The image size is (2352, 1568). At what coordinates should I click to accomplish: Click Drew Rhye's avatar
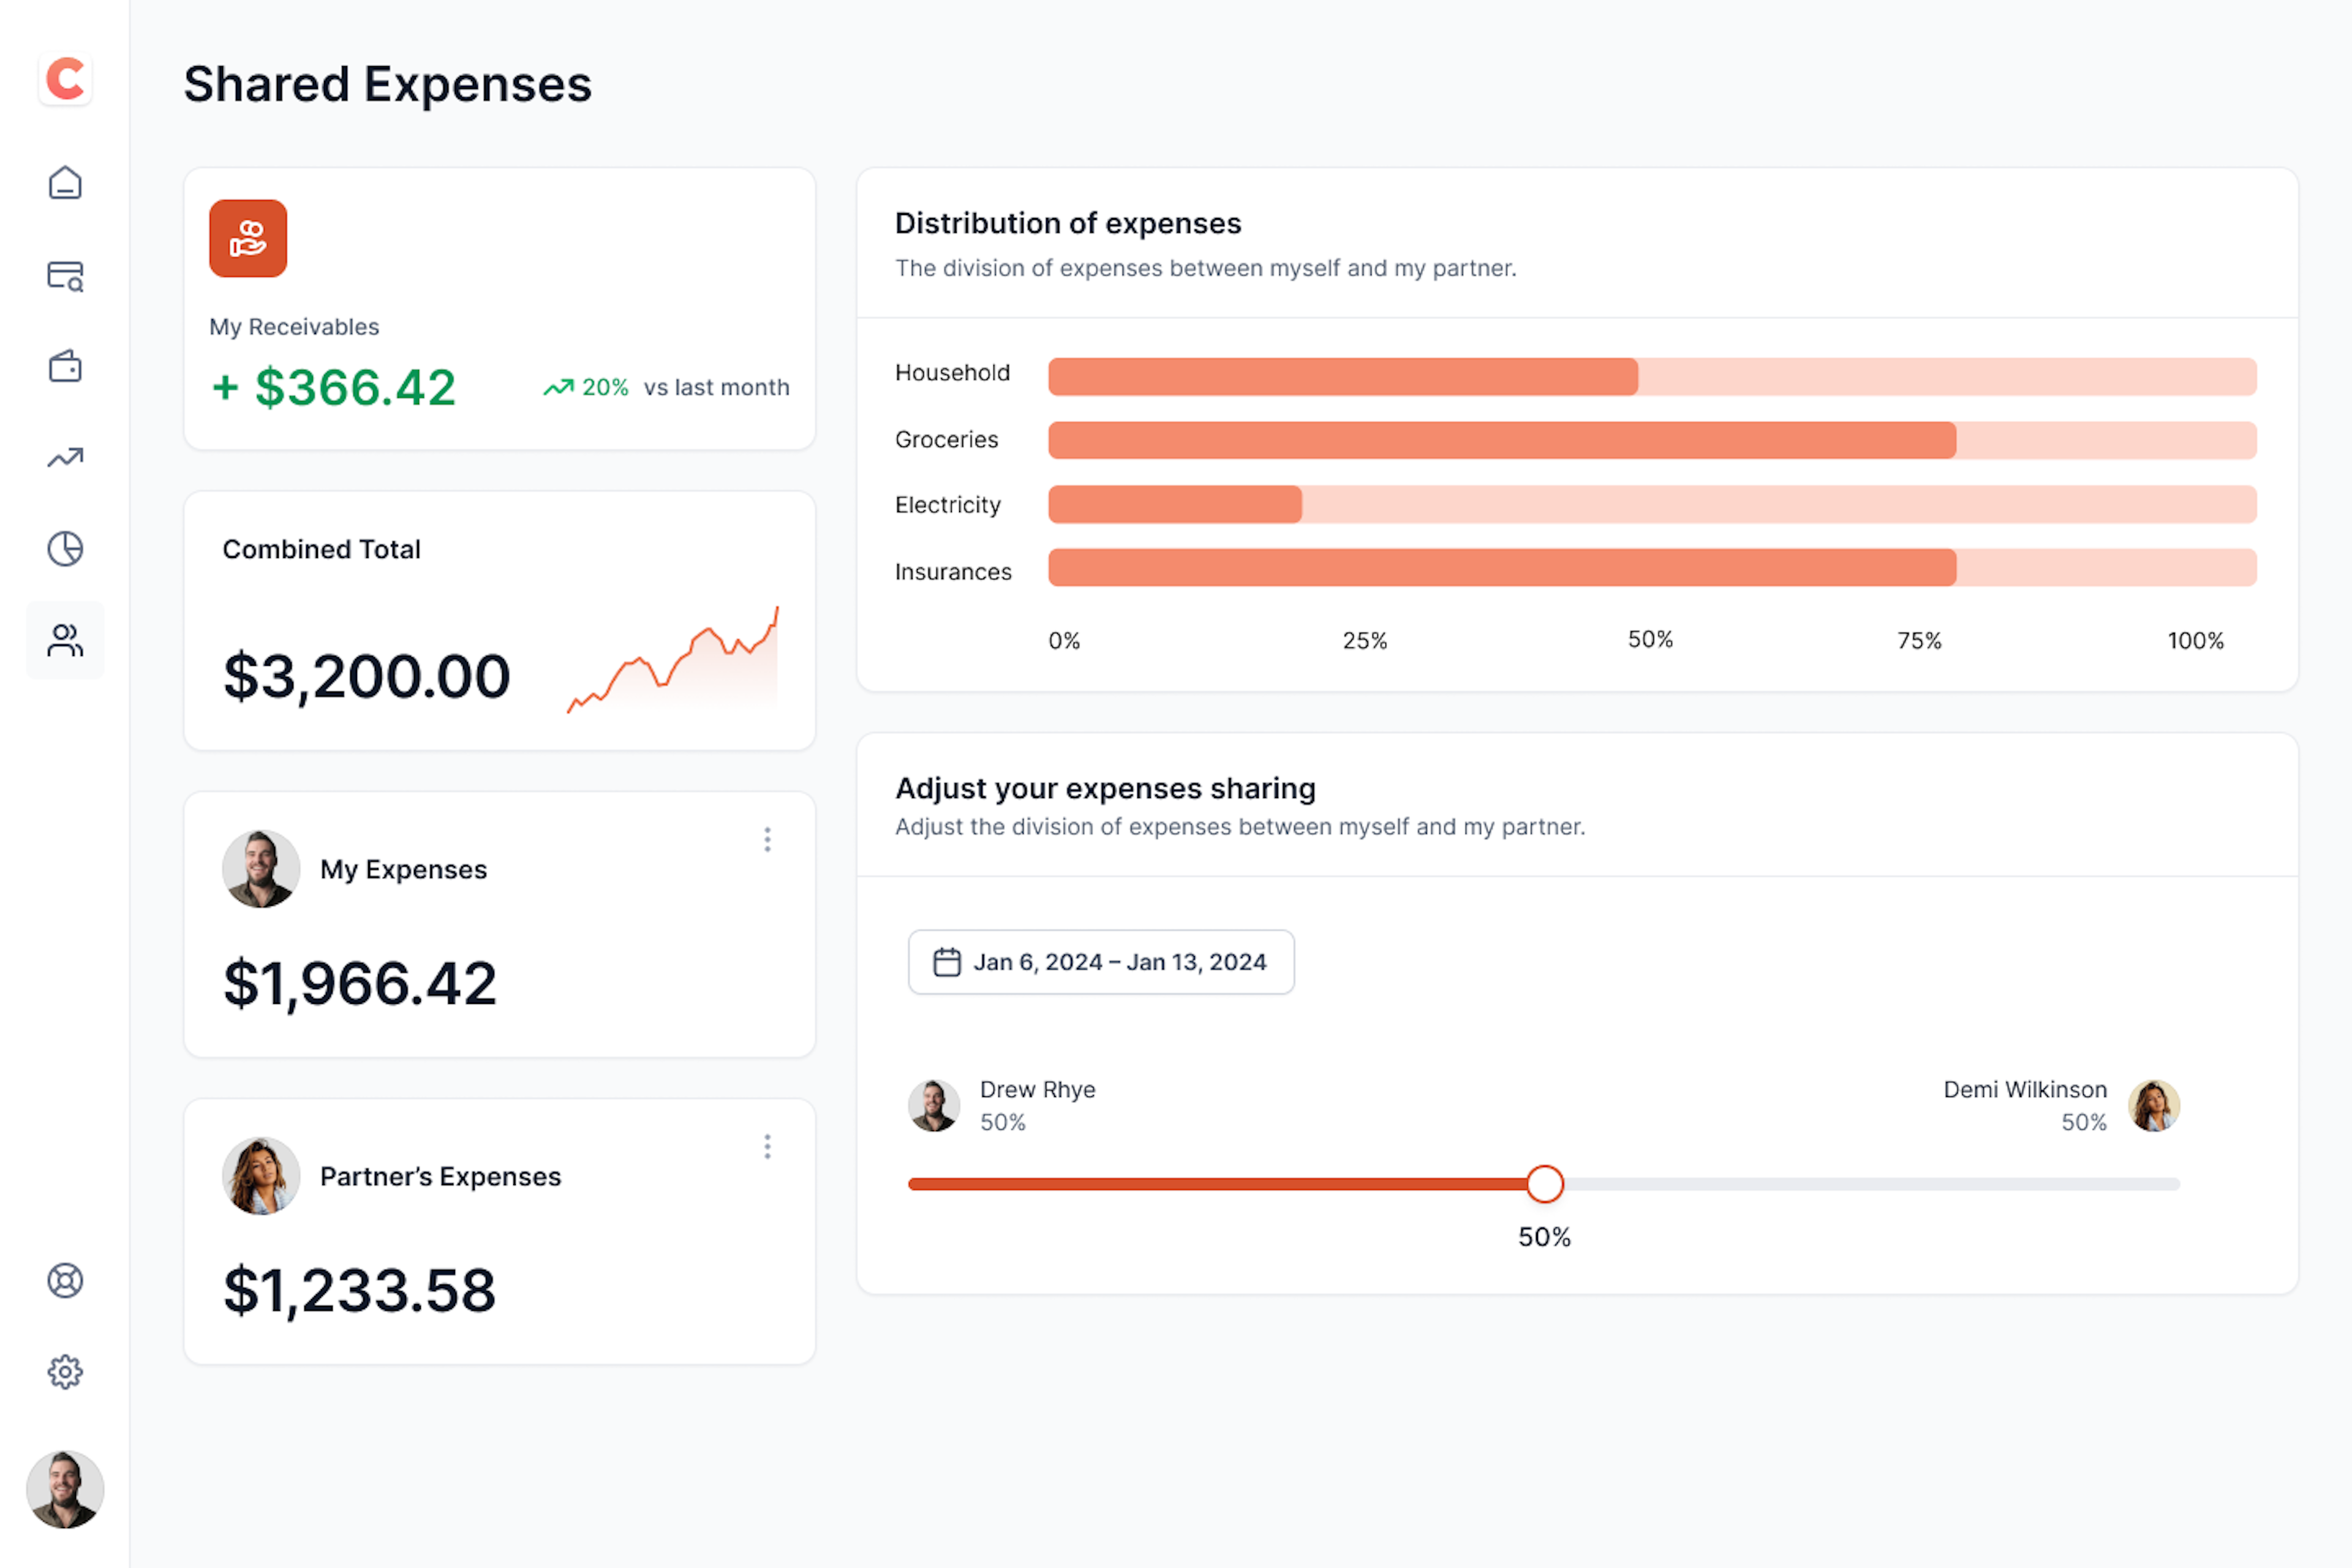(934, 1106)
